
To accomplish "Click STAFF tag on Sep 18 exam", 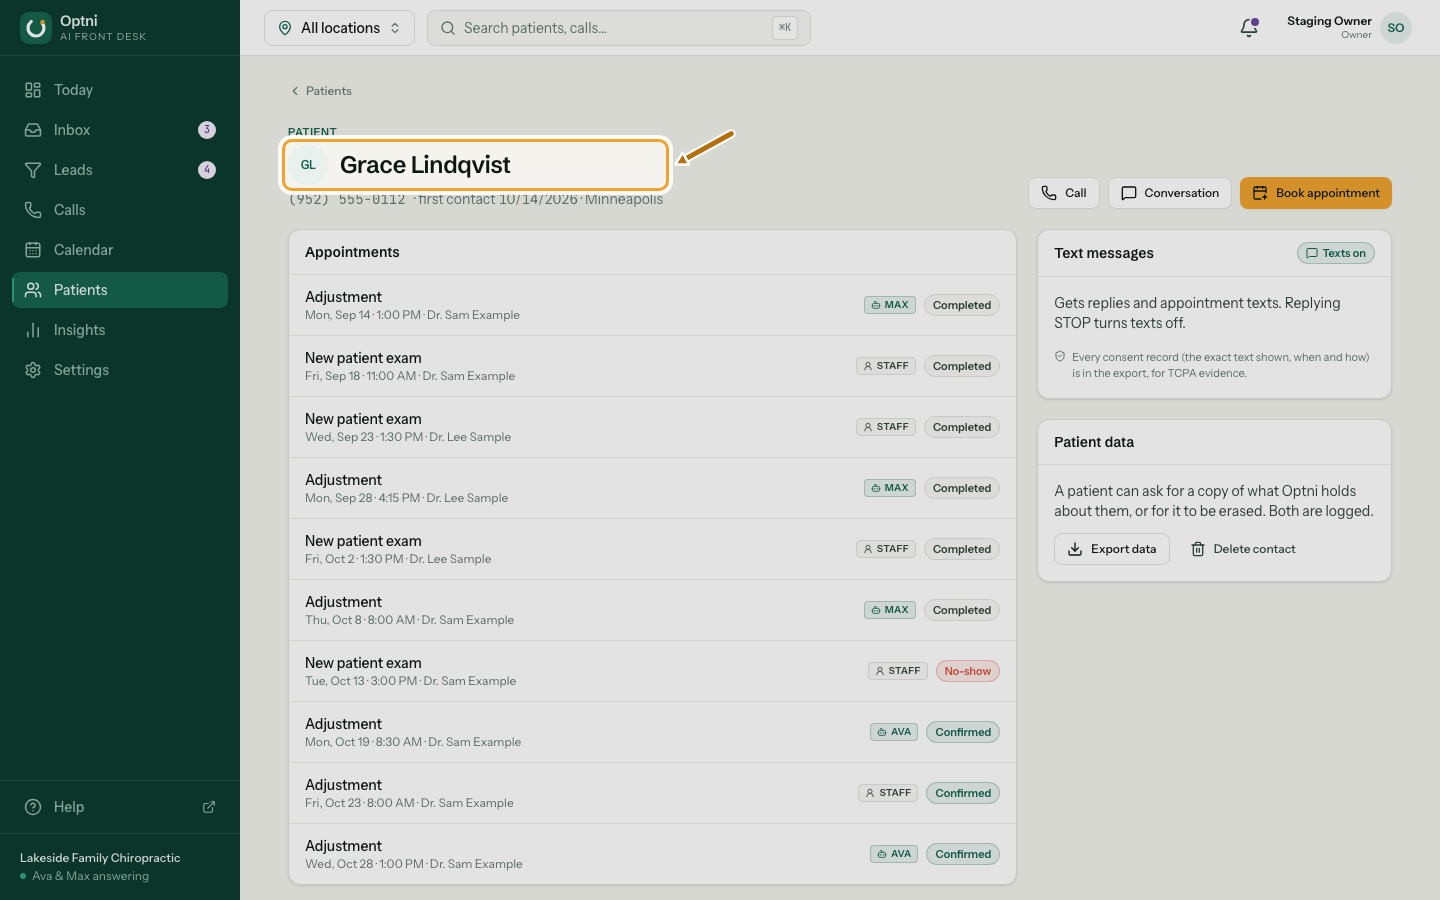I will [886, 366].
